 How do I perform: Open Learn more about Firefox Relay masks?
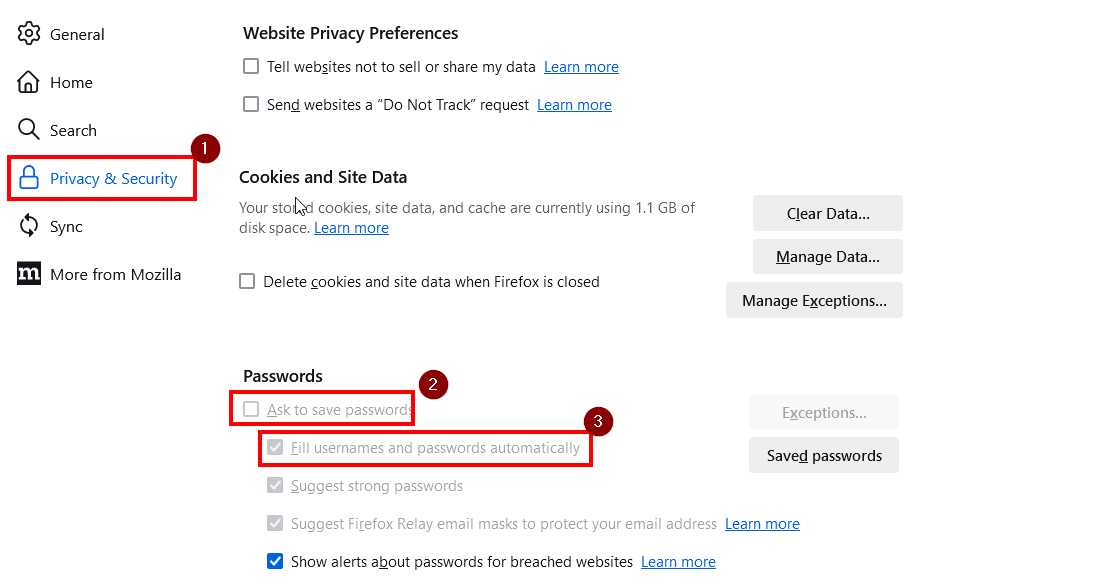762,524
